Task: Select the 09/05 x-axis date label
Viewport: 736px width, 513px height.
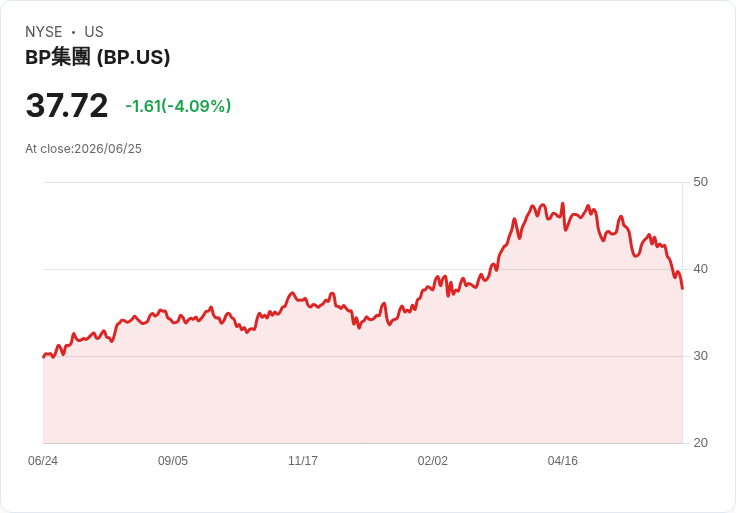Action: click(x=173, y=461)
